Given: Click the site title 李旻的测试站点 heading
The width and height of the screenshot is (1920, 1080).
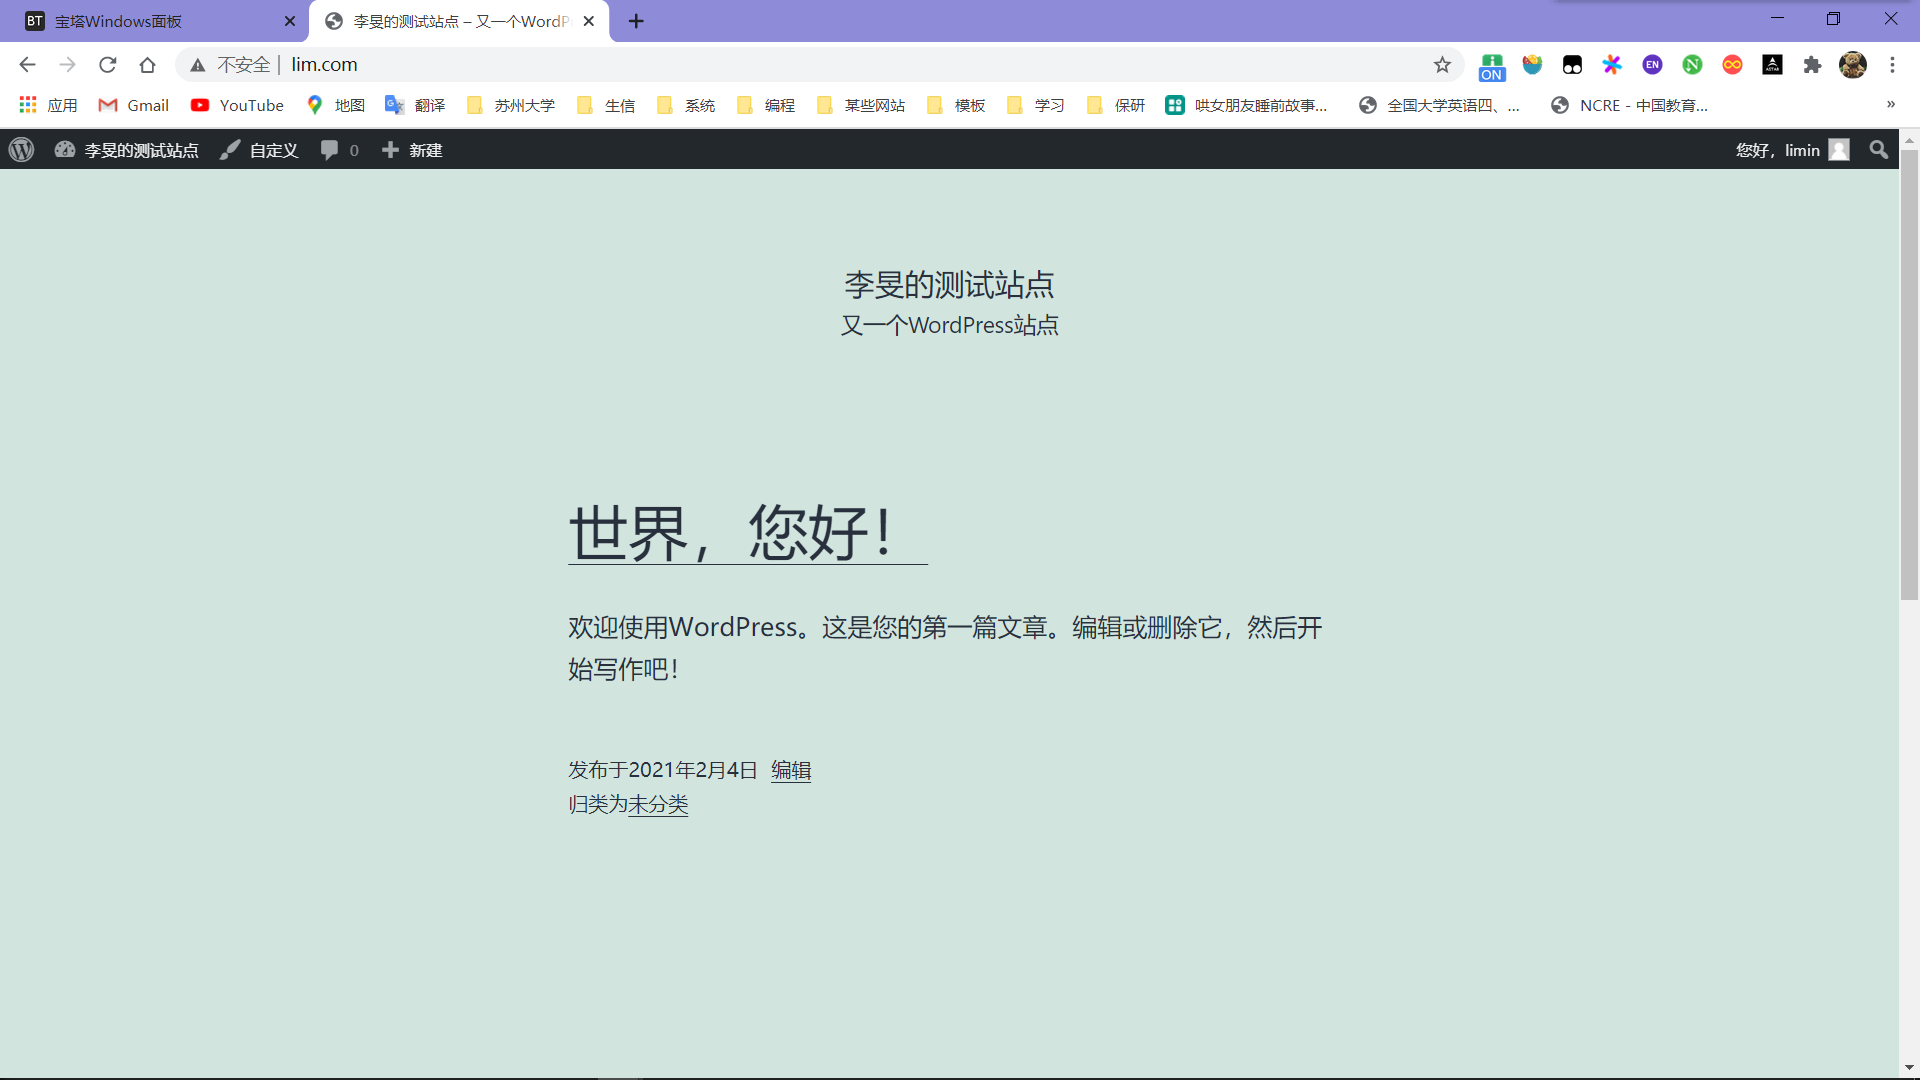Looking at the screenshot, I should pos(949,285).
